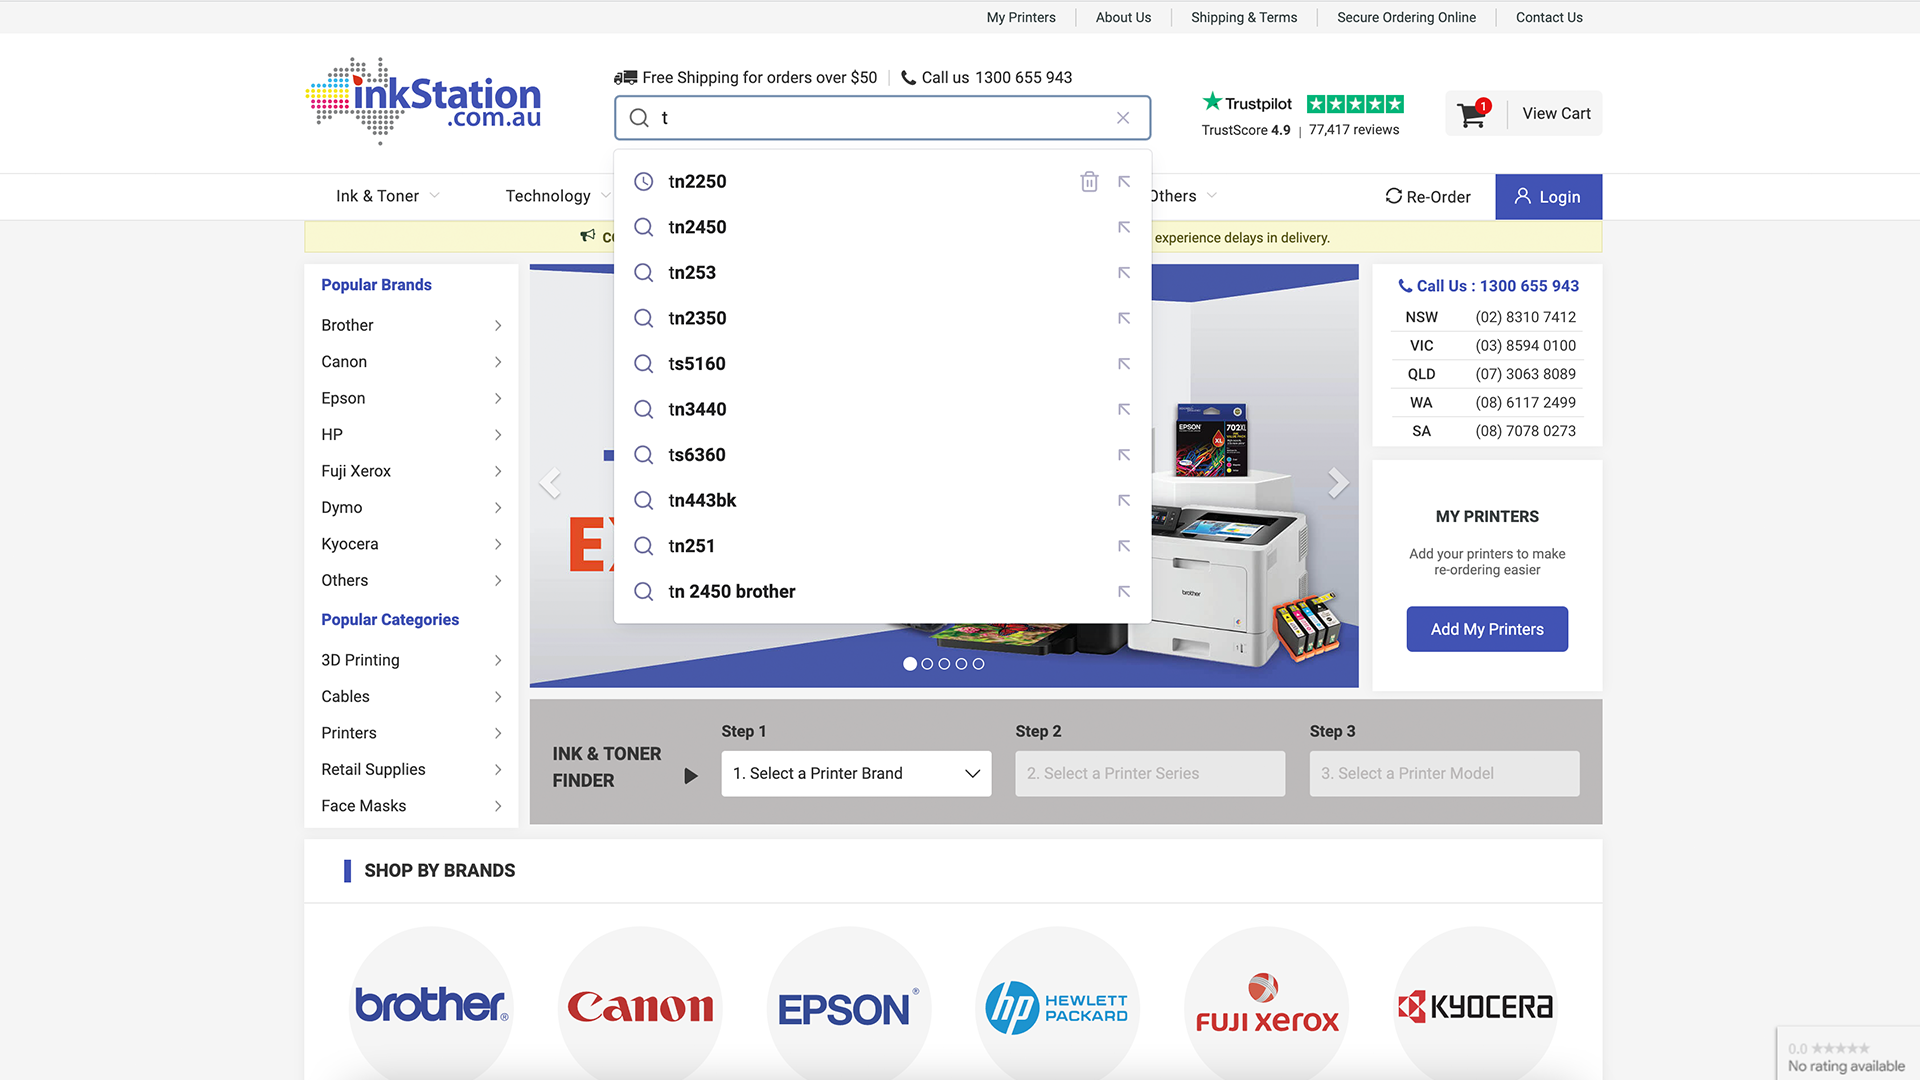Image resolution: width=1920 pixels, height=1080 pixels.
Task: Select the second carousel dot
Action: point(927,664)
